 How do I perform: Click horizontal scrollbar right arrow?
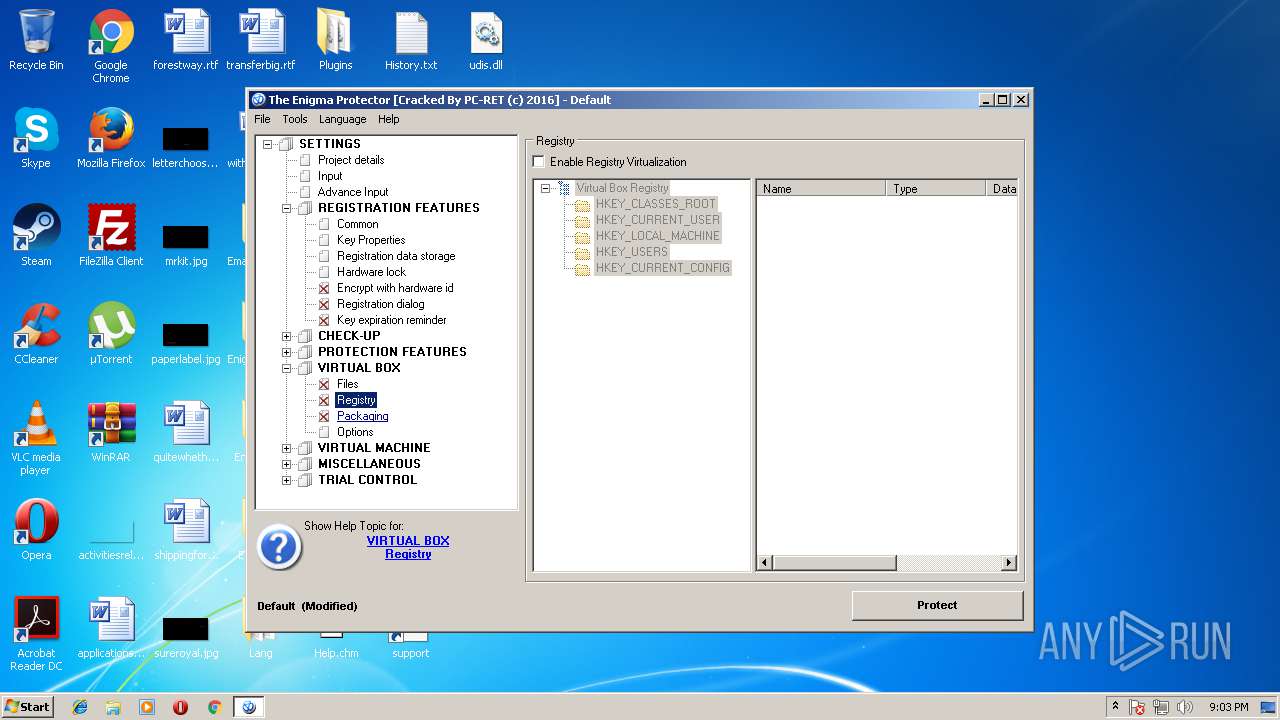pyautogui.click(x=1009, y=563)
